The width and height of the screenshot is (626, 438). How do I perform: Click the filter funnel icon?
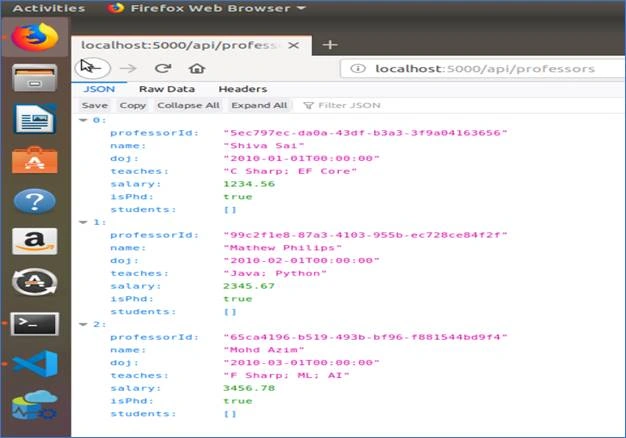[x=308, y=105]
